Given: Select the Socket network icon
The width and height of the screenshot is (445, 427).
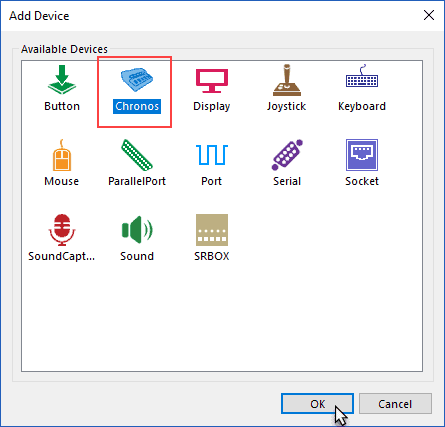Looking at the screenshot, I should tap(362, 155).
